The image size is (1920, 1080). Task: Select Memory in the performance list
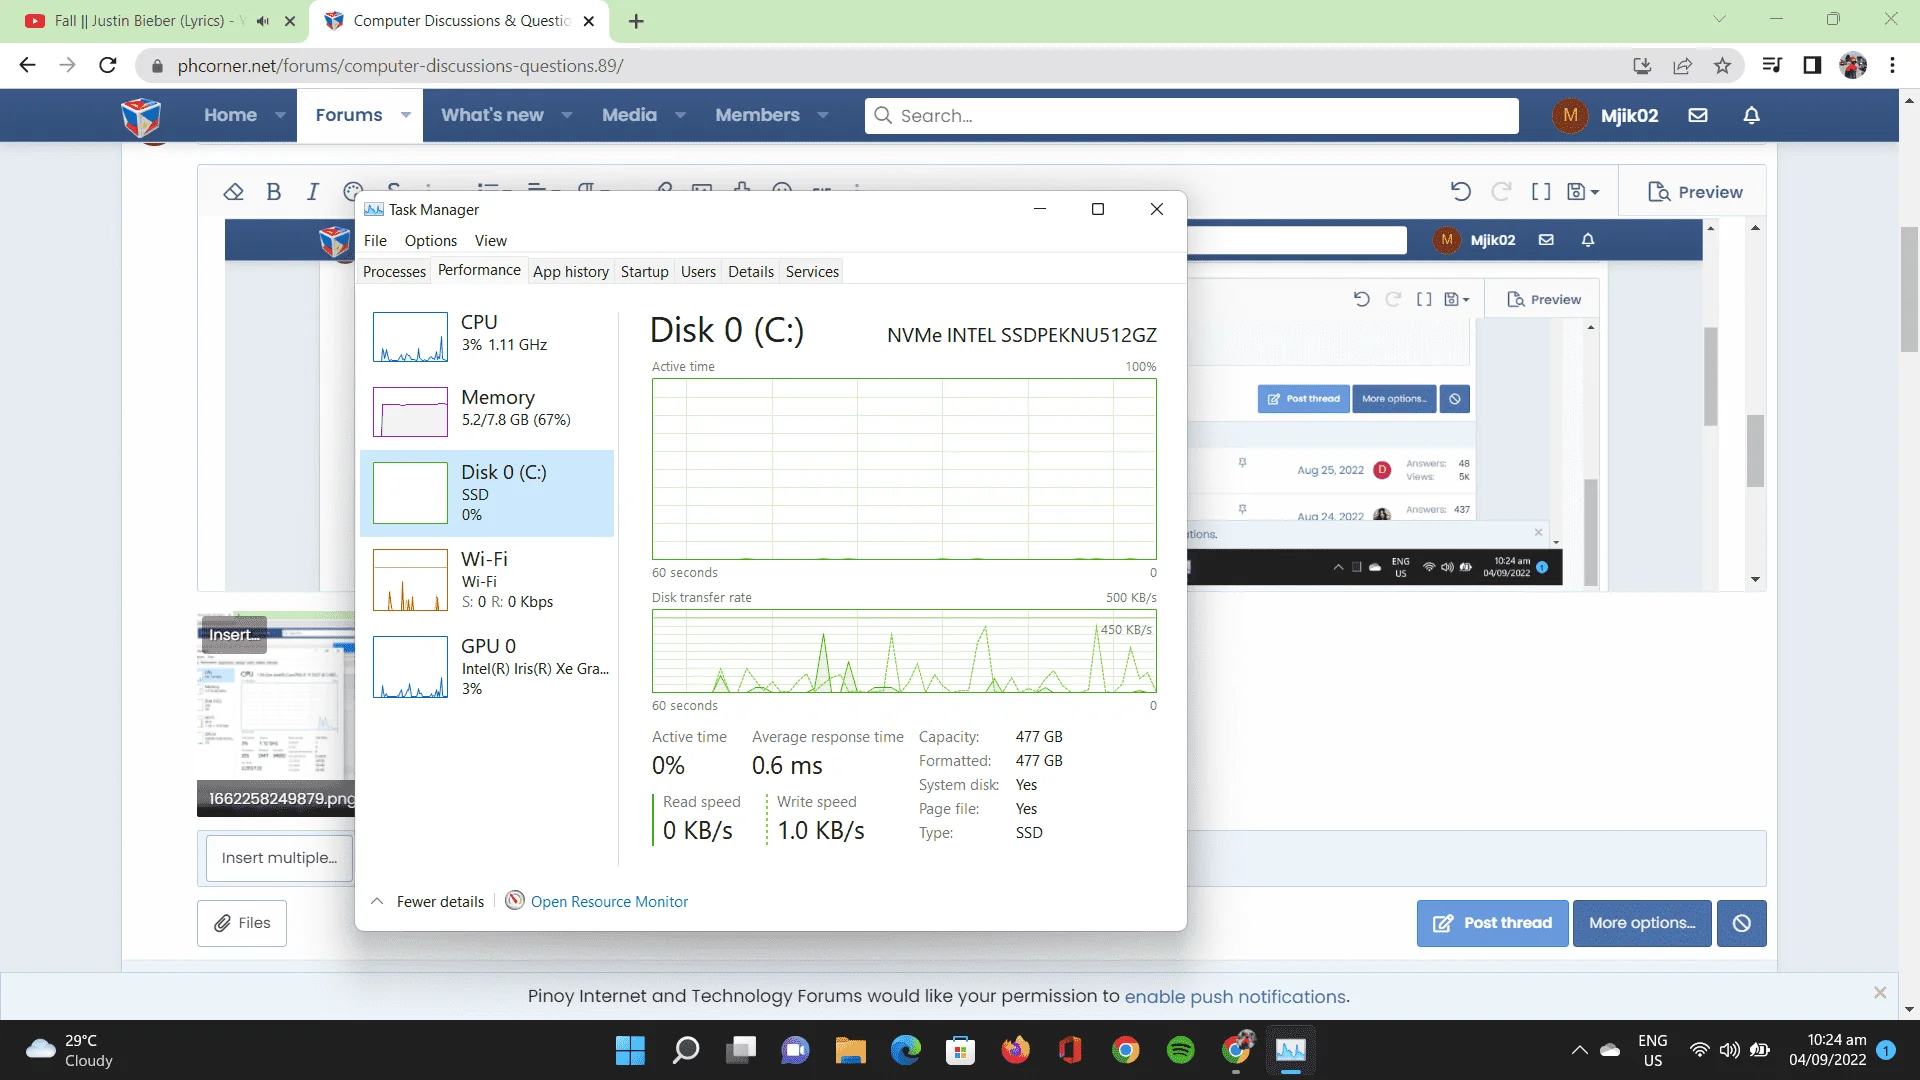[x=487, y=410]
